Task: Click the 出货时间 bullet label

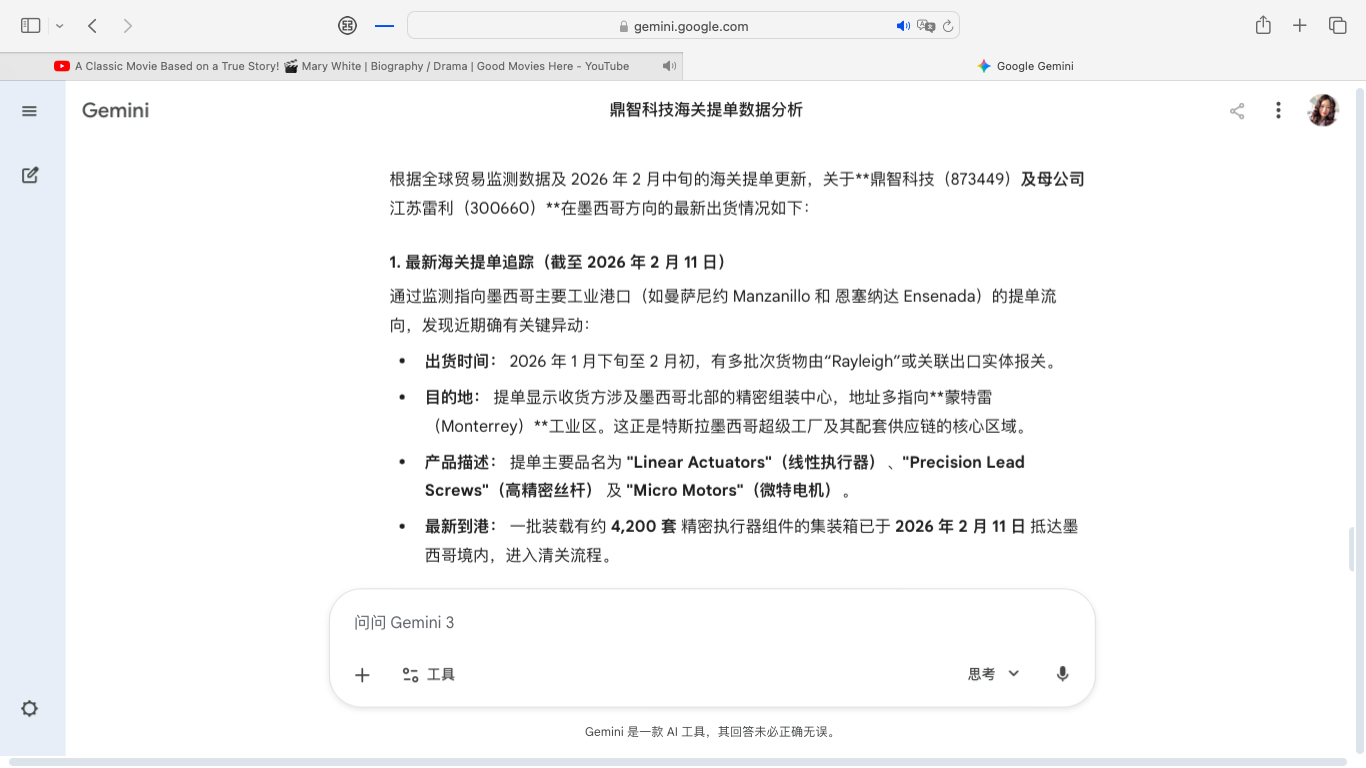Action: click(x=461, y=361)
